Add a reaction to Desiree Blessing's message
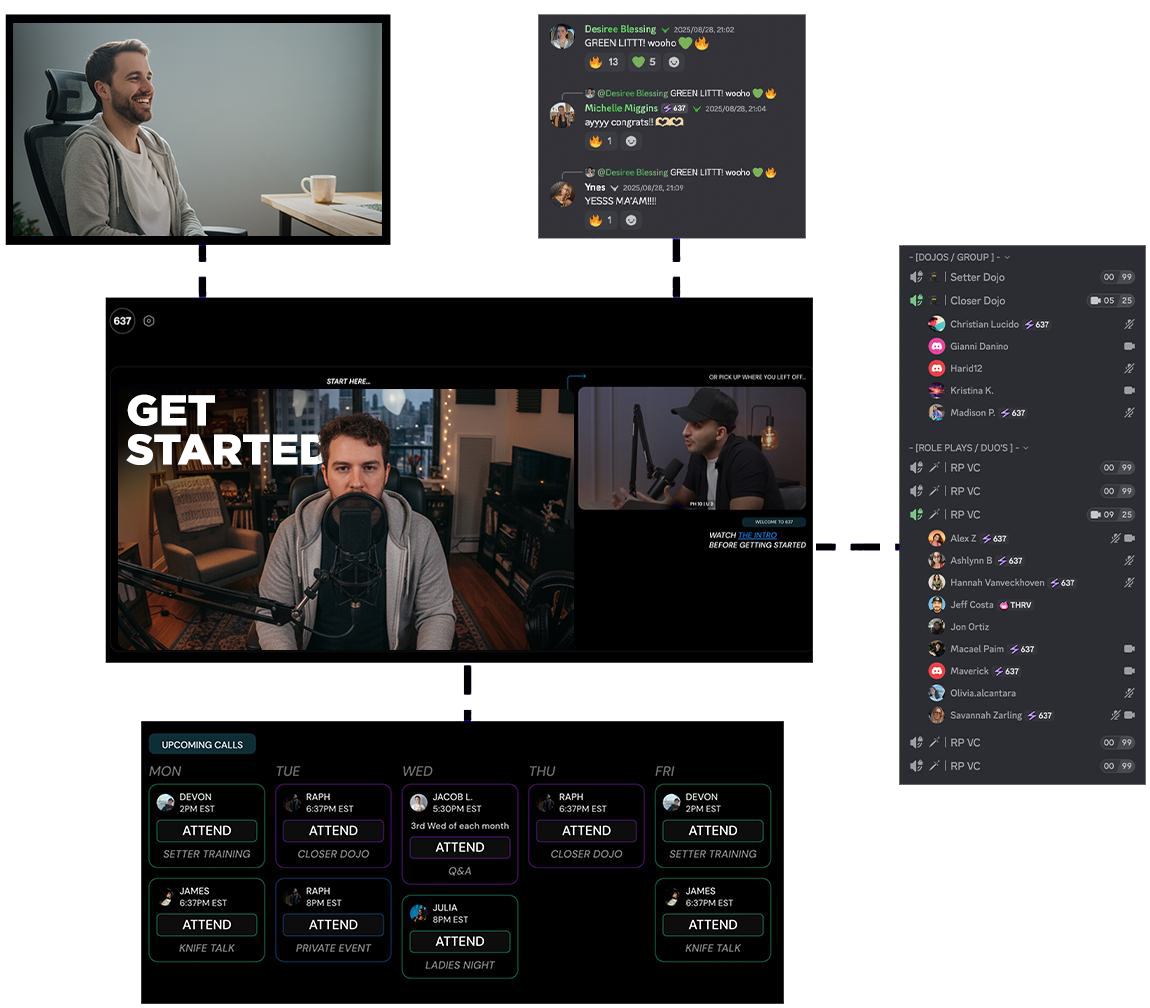This screenshot has height=1008, width=1150. [x=674, y=62]
